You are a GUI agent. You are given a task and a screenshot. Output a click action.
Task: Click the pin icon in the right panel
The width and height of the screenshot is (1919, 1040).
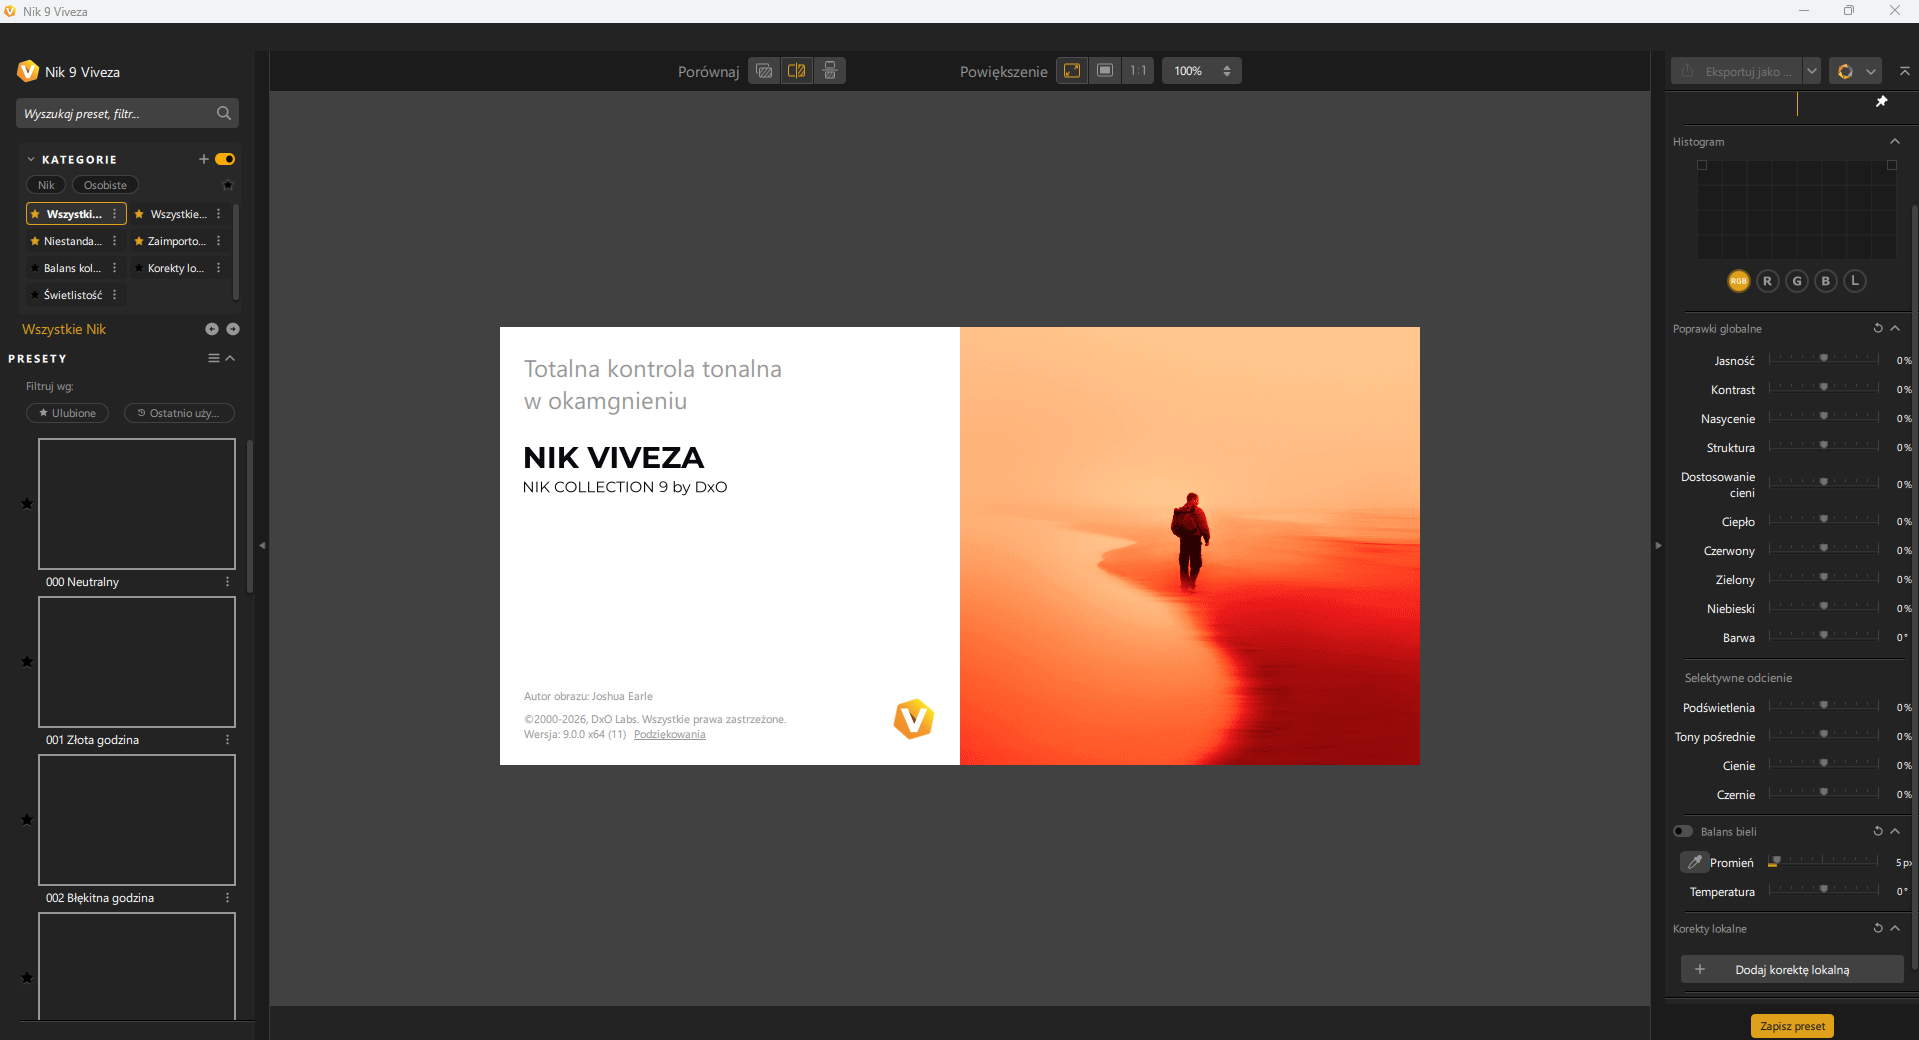1881,102
